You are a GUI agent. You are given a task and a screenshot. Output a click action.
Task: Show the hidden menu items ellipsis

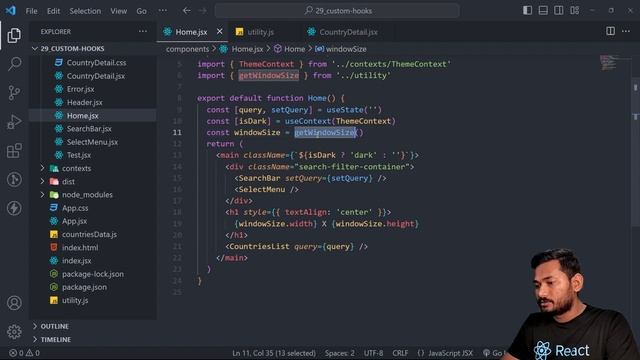click(x=162, y=11)
